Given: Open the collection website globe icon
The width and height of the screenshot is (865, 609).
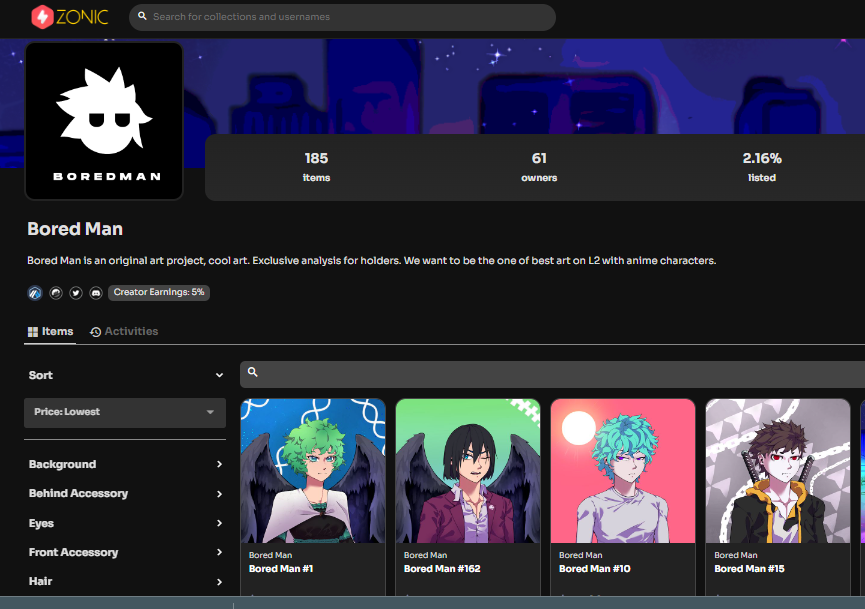Looking at the screenshot, I should 56,293.
